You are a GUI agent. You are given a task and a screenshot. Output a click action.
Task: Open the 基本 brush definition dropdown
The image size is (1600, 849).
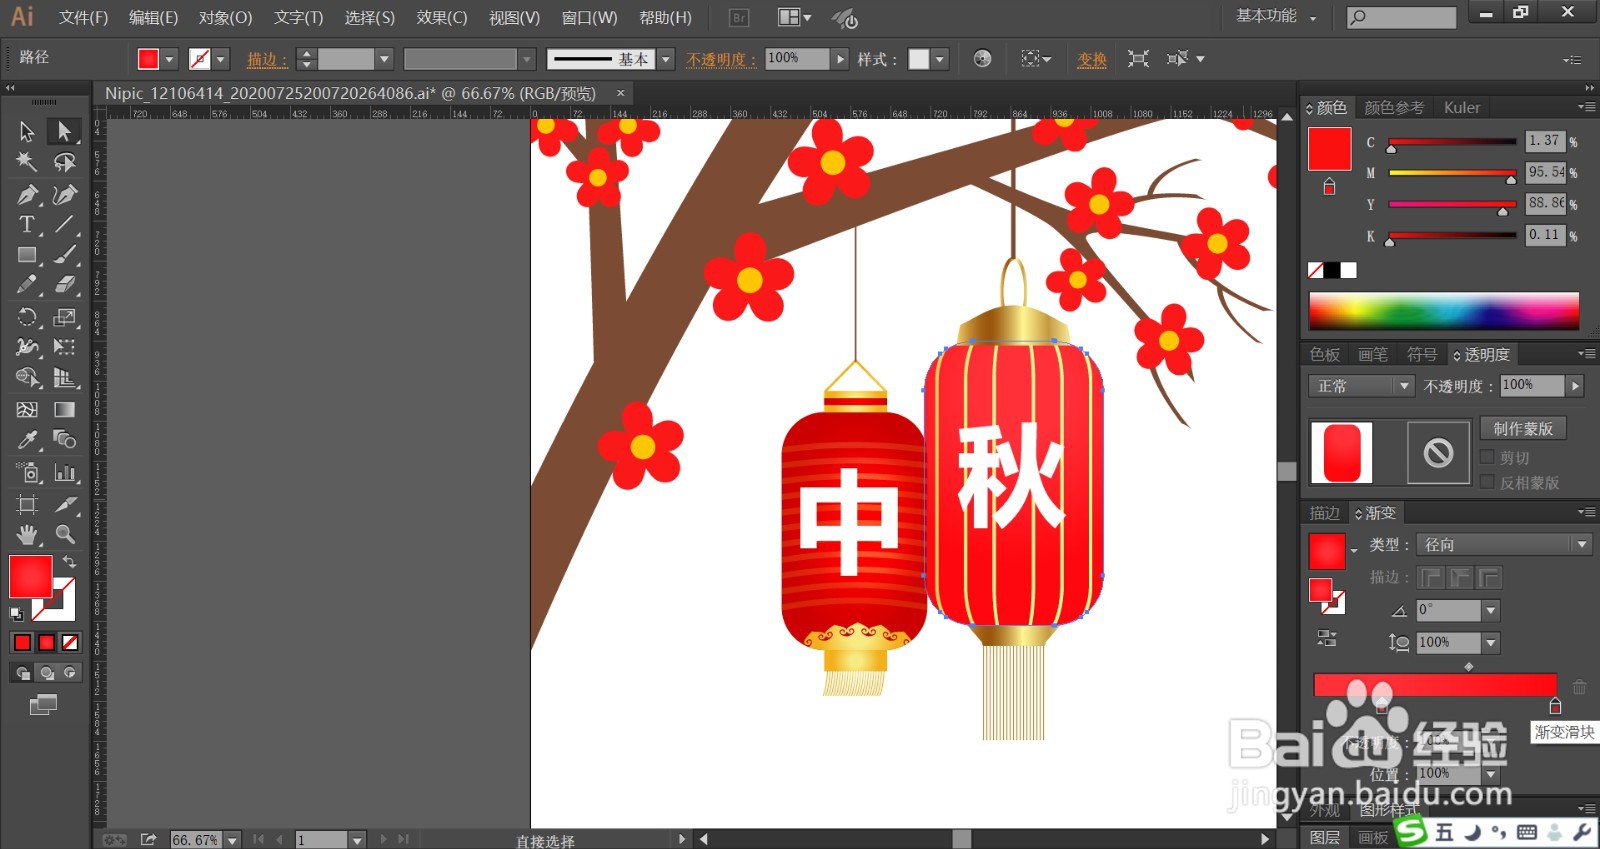tap(666, 59)
